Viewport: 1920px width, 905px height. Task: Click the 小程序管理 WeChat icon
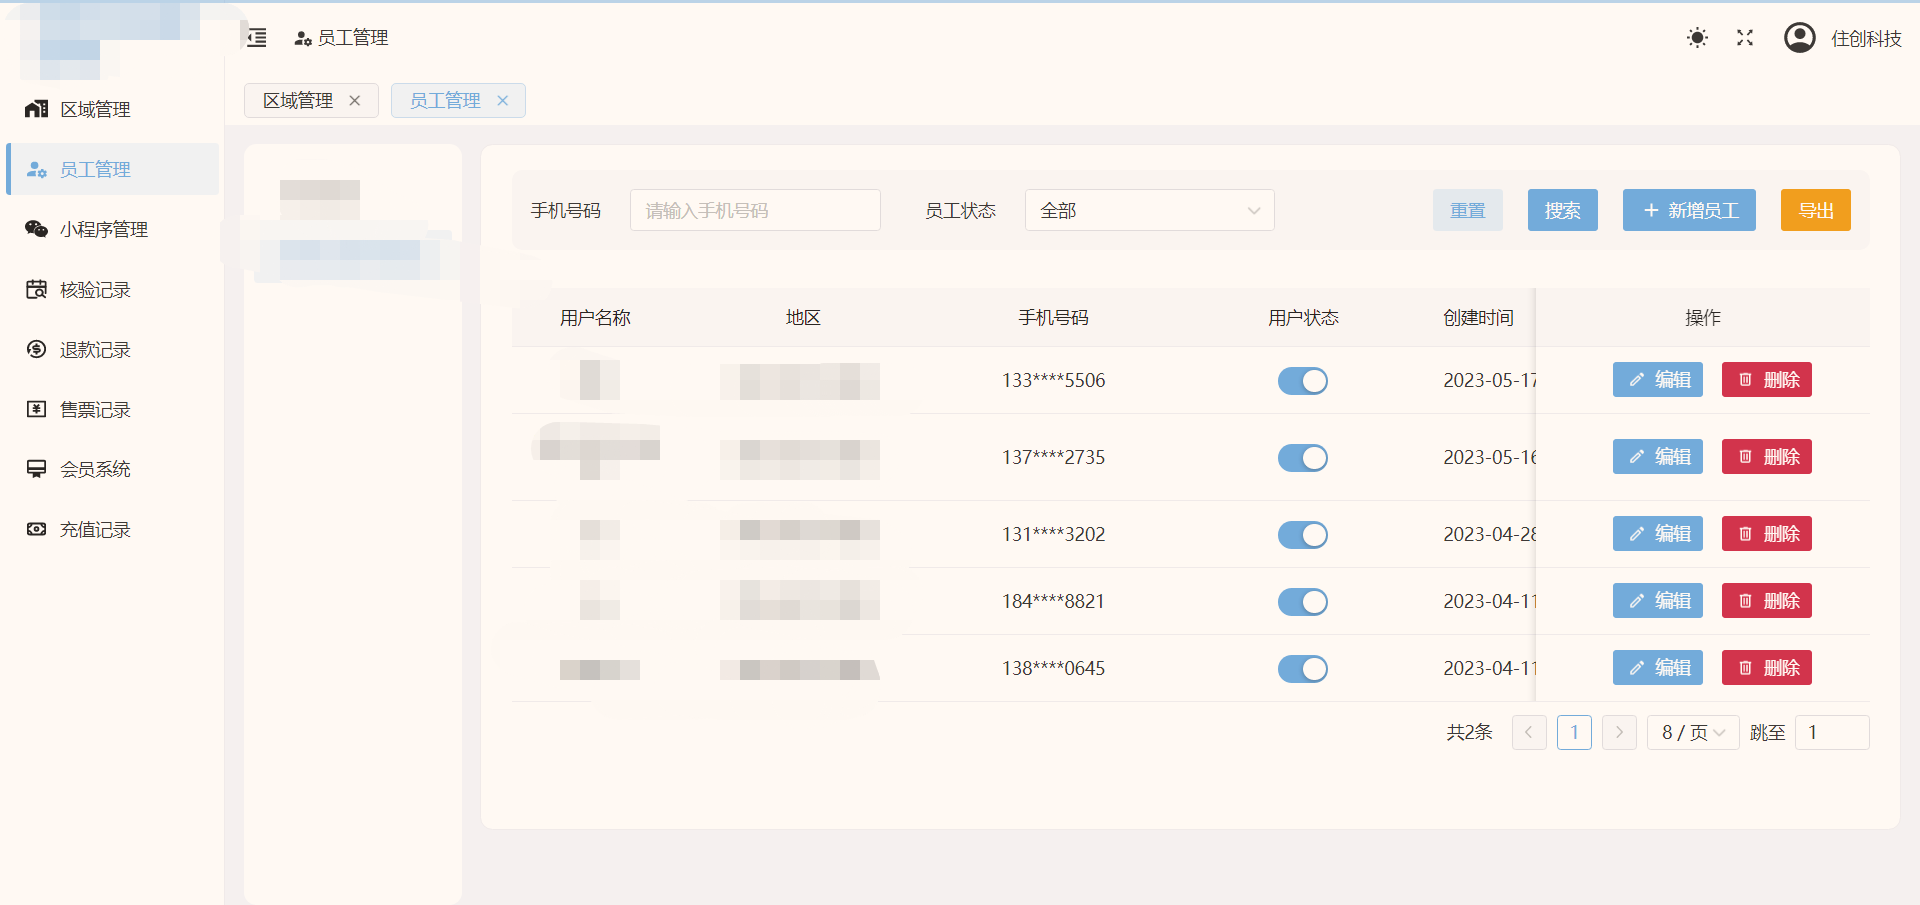(37, 229)
